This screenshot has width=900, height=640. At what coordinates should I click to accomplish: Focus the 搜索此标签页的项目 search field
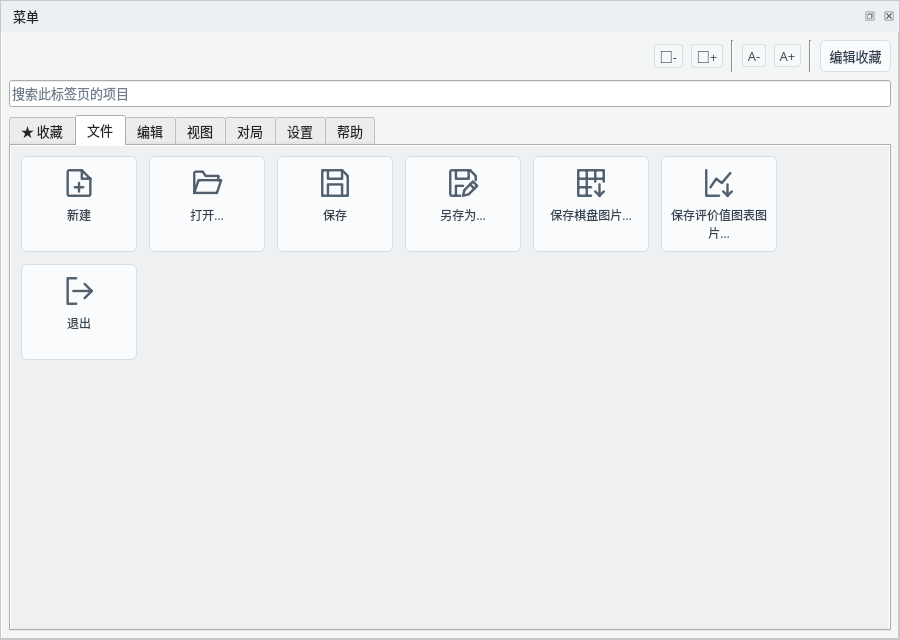click(x=450, y=94)
